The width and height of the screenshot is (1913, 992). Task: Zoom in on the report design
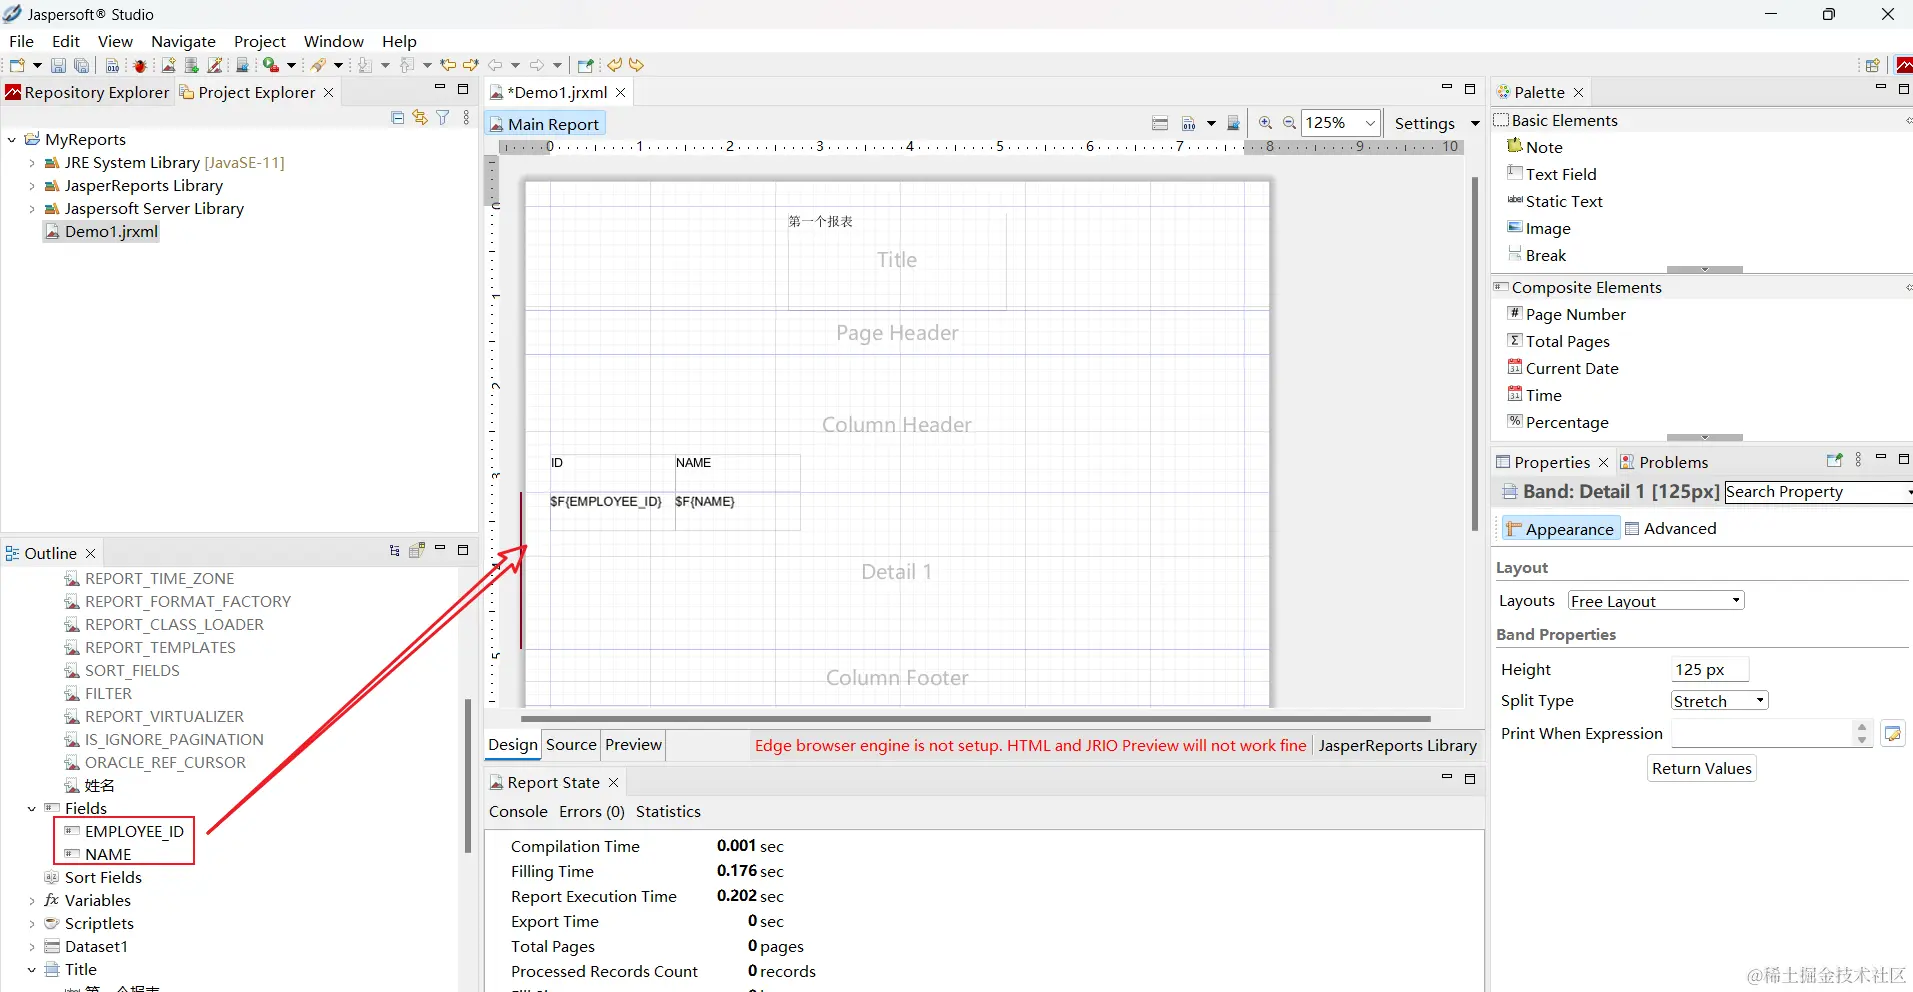1265,123
